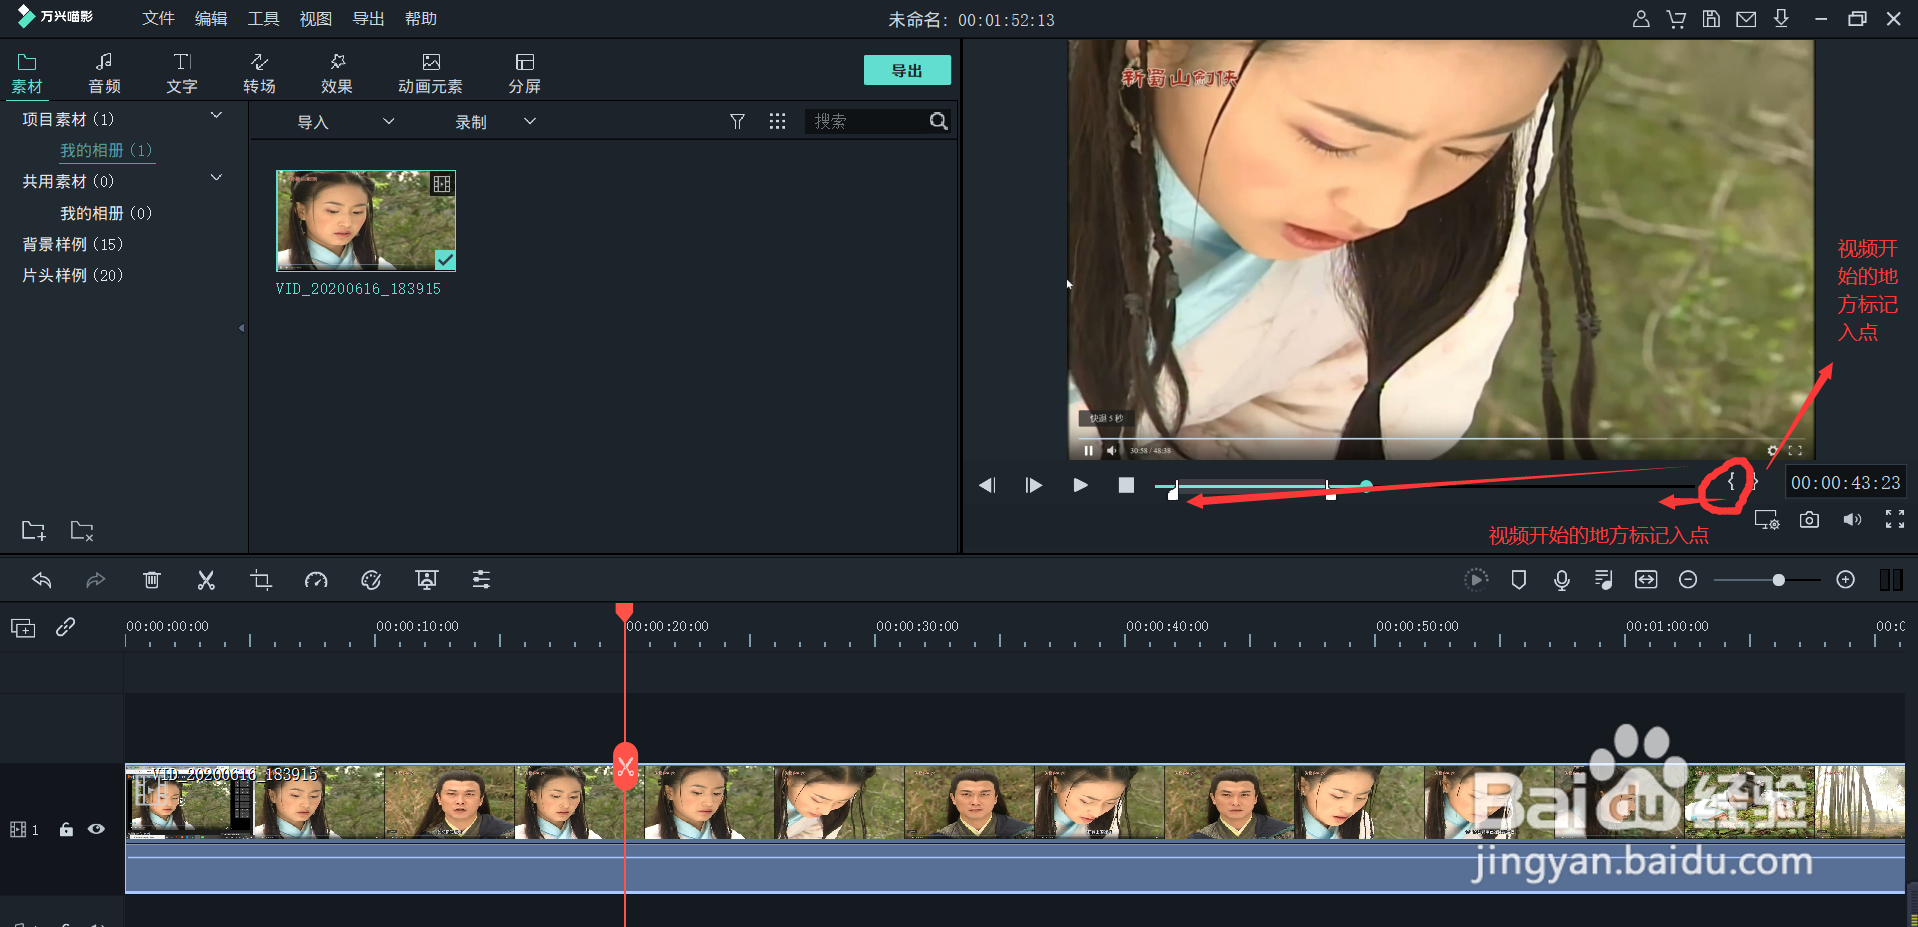Image resolution: width=1918 pixels, height=927 pixels.
Task: Play the preview video
Action: point(1080,485)
